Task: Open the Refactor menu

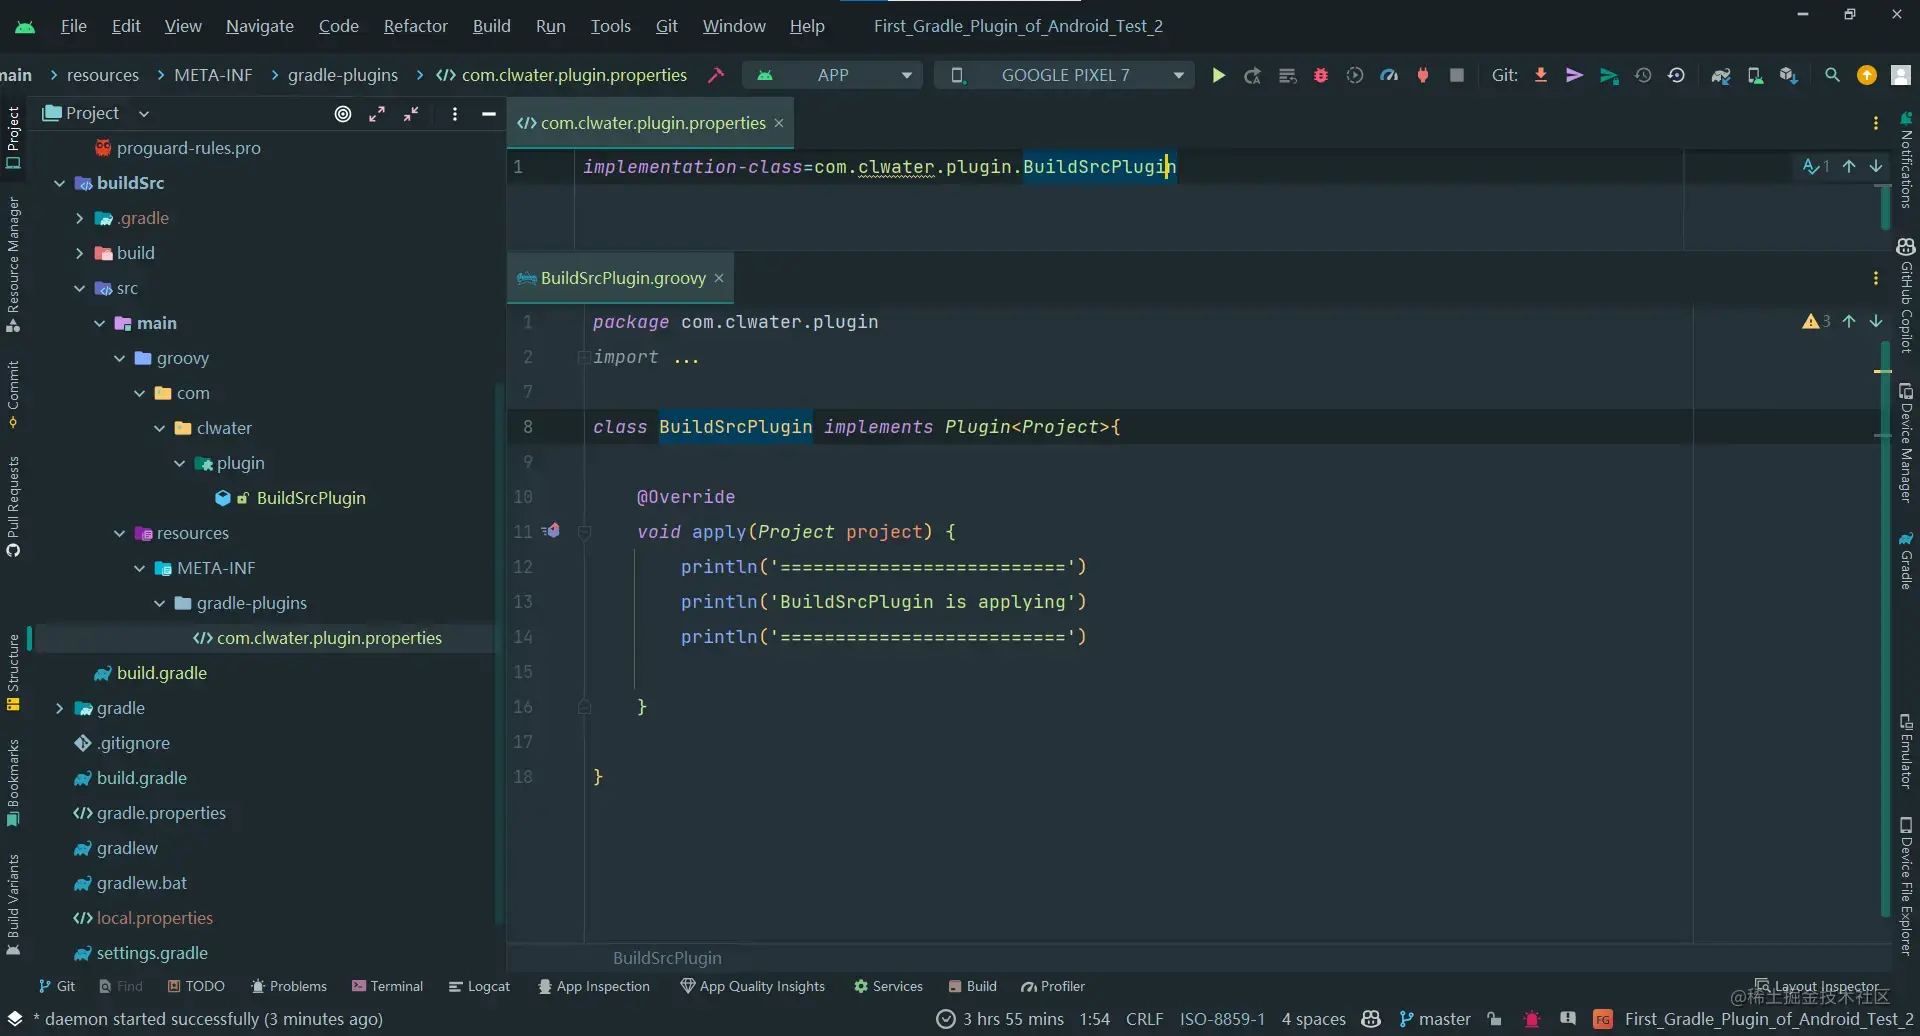Action: 415,26
